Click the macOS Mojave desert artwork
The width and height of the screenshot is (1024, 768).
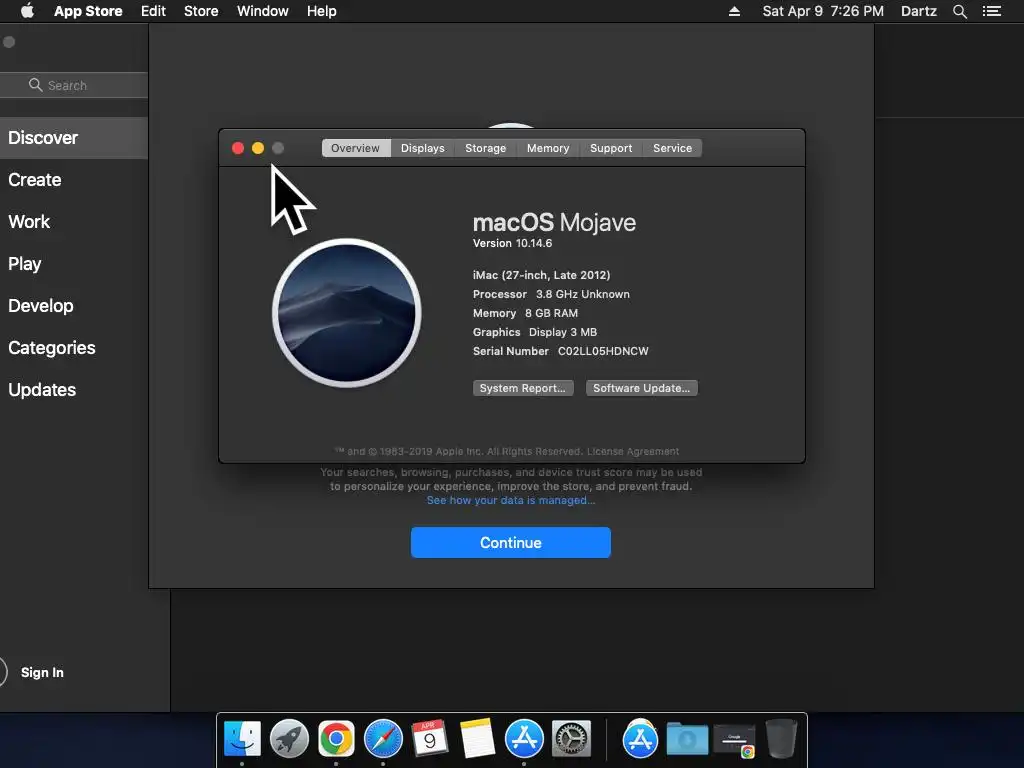(x=347, y=313)
